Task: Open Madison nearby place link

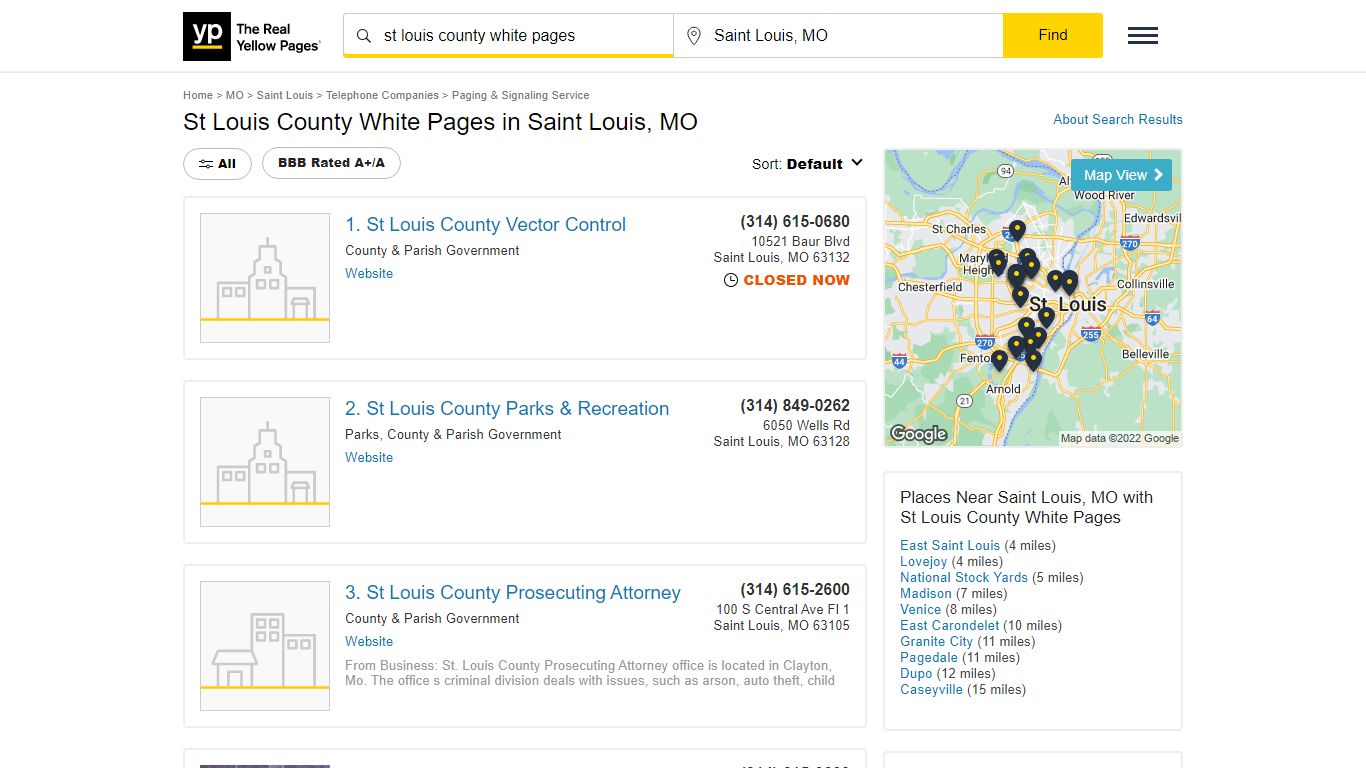Action: (x=926, y=593)
